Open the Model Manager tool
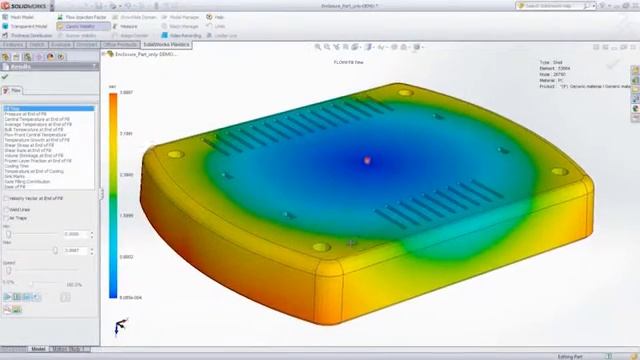Viewport: 640px width, 360px height. (180, 17)
